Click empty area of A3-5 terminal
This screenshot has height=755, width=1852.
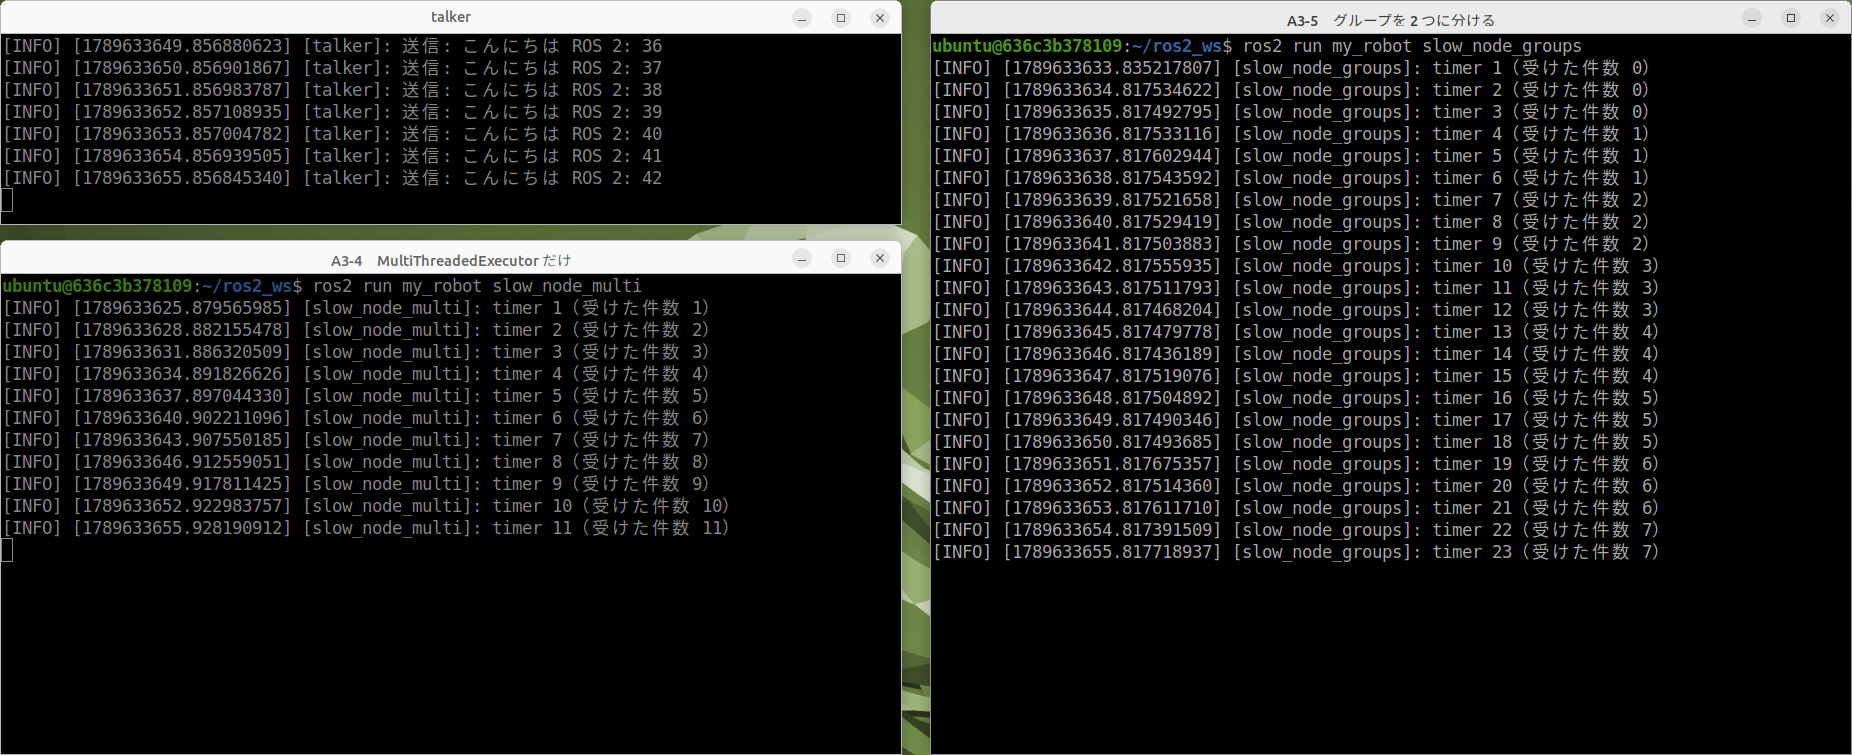(1390, 660)
